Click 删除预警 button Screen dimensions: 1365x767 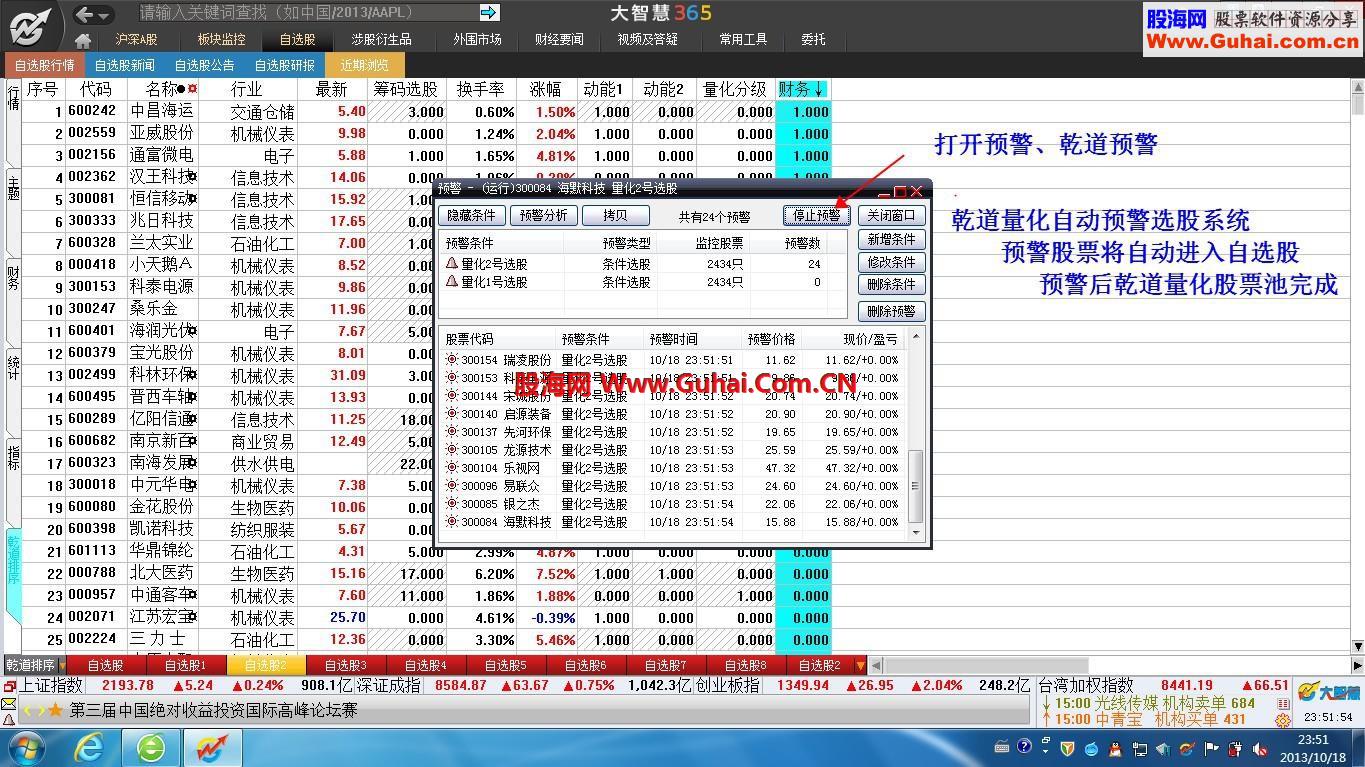[x=891, y=311]
